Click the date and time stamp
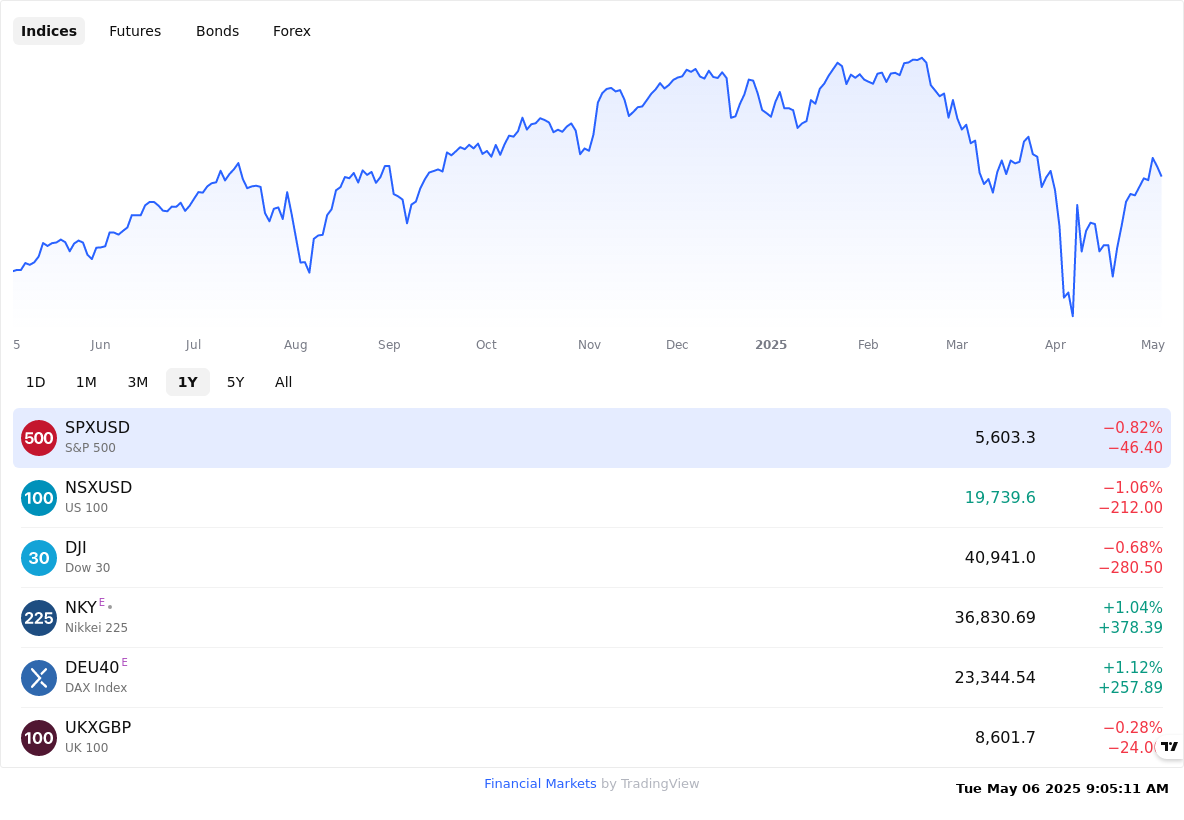This screenshot has height=820, width=1184. (x=1062, y=788)
